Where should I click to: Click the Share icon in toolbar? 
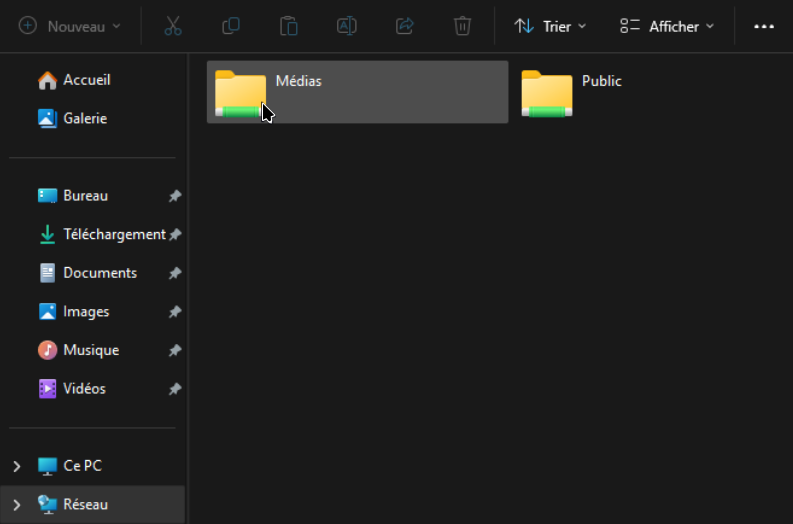(405, 26)
